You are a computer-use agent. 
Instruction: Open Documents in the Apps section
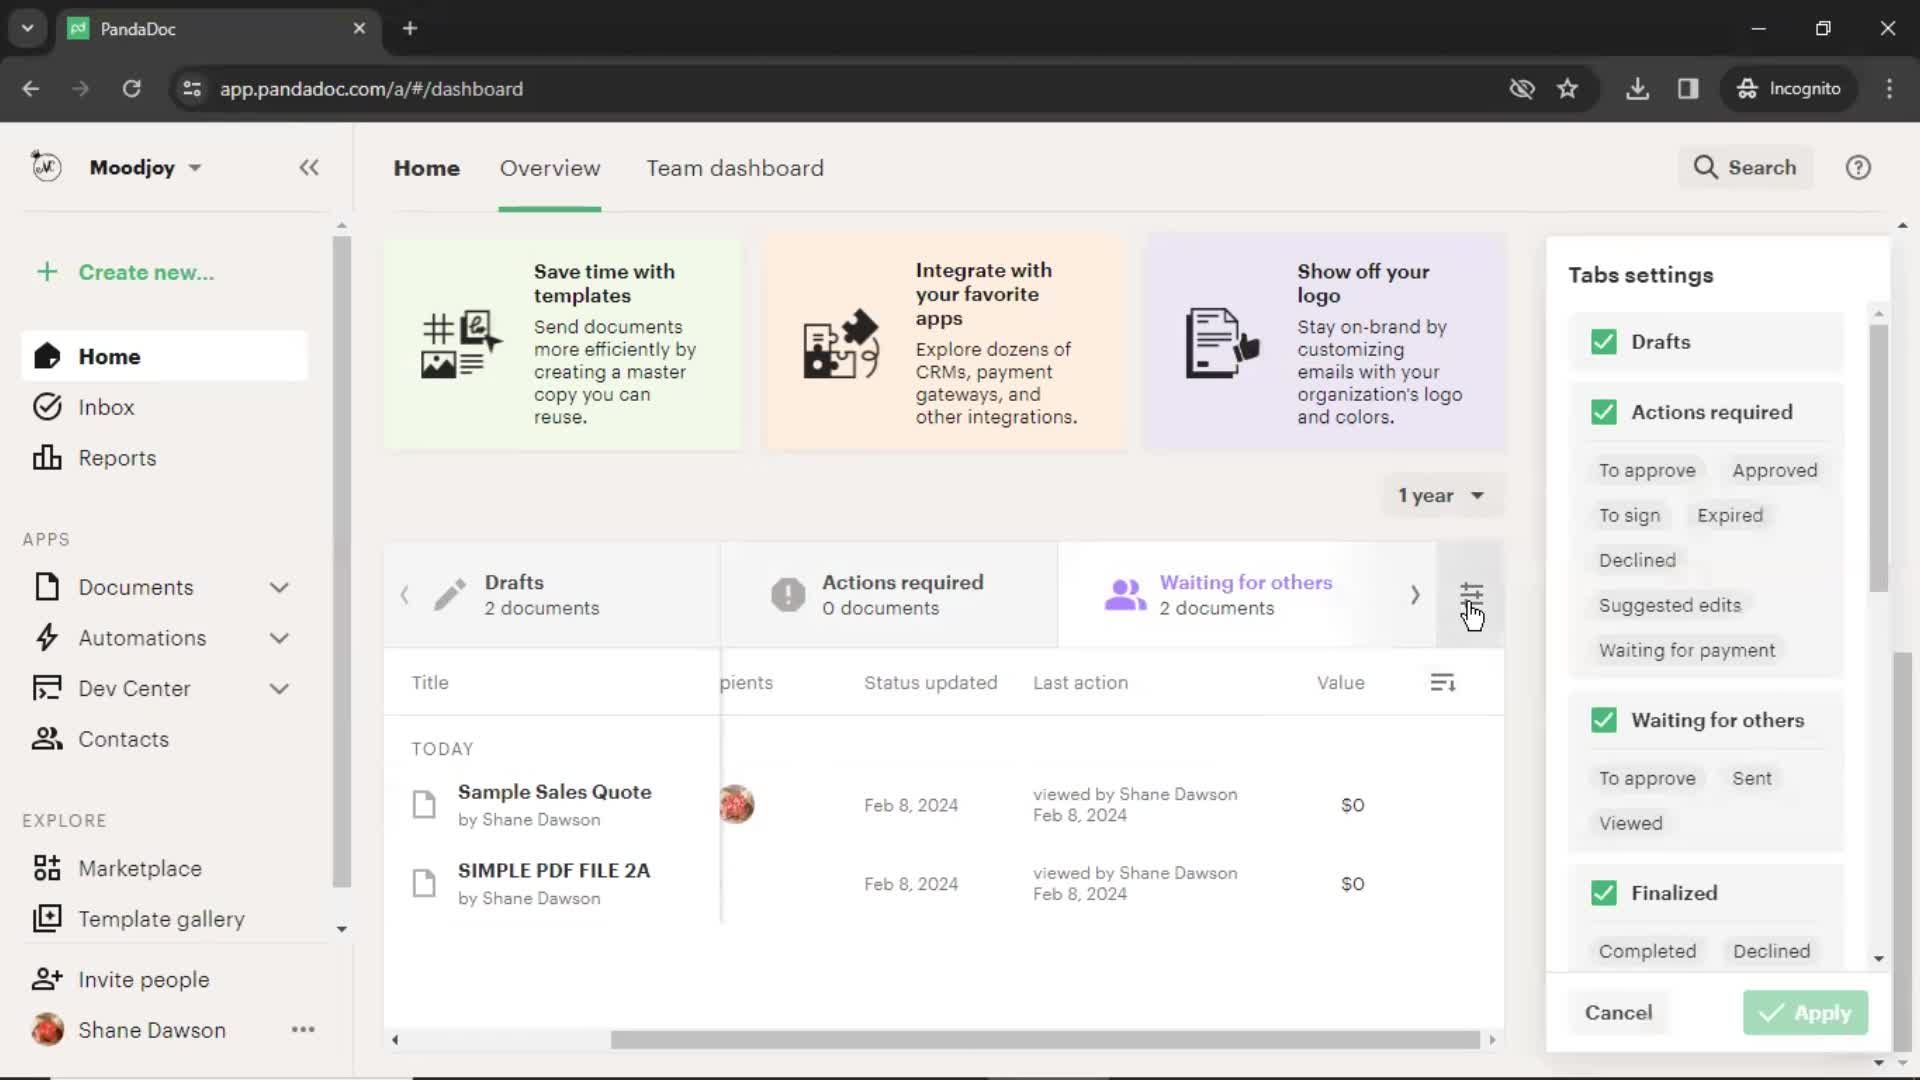tap(136, 587)
